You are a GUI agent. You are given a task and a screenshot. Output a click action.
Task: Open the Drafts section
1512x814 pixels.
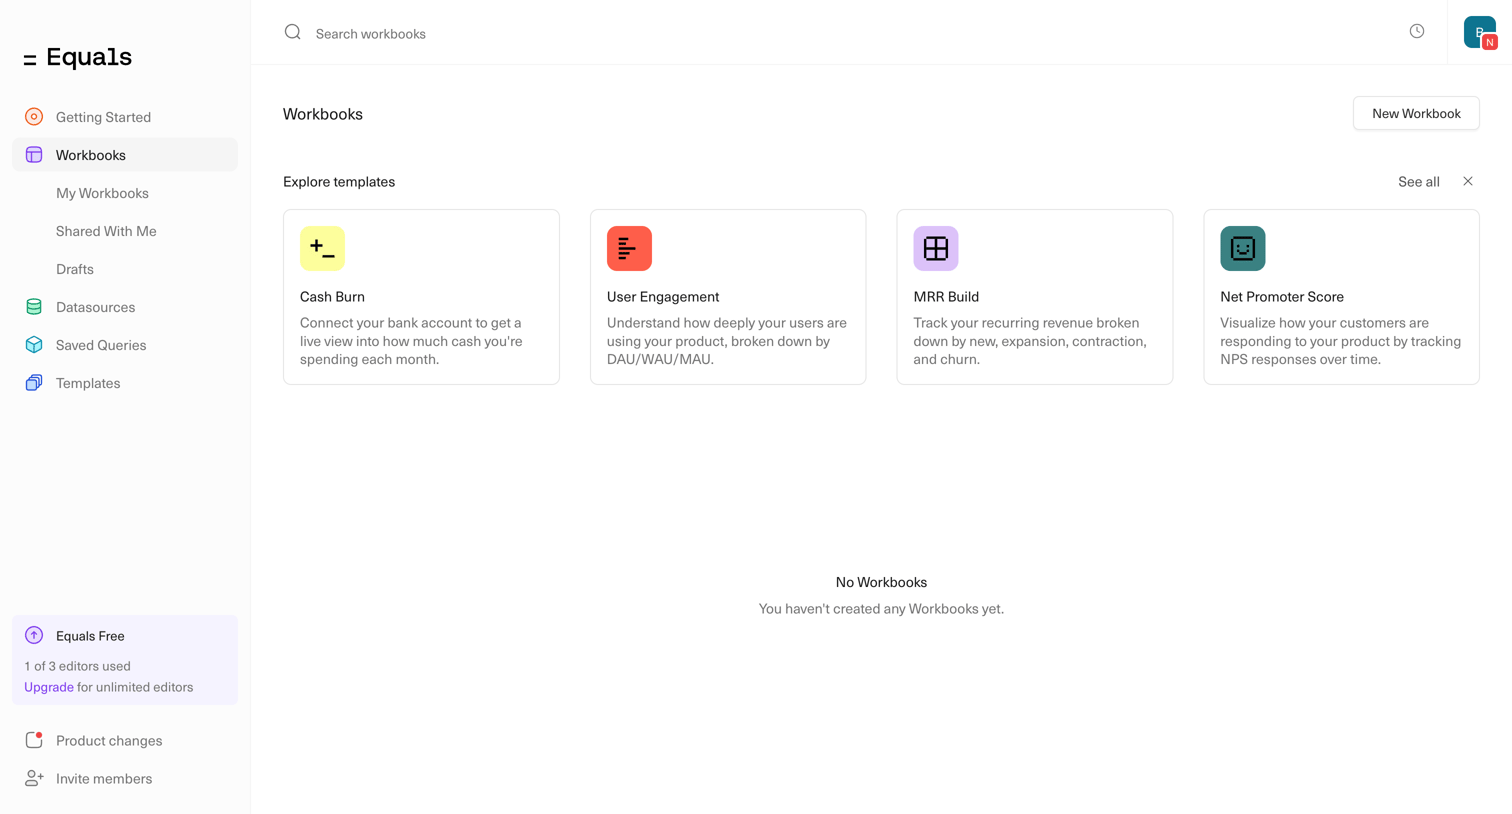[75, 269]
